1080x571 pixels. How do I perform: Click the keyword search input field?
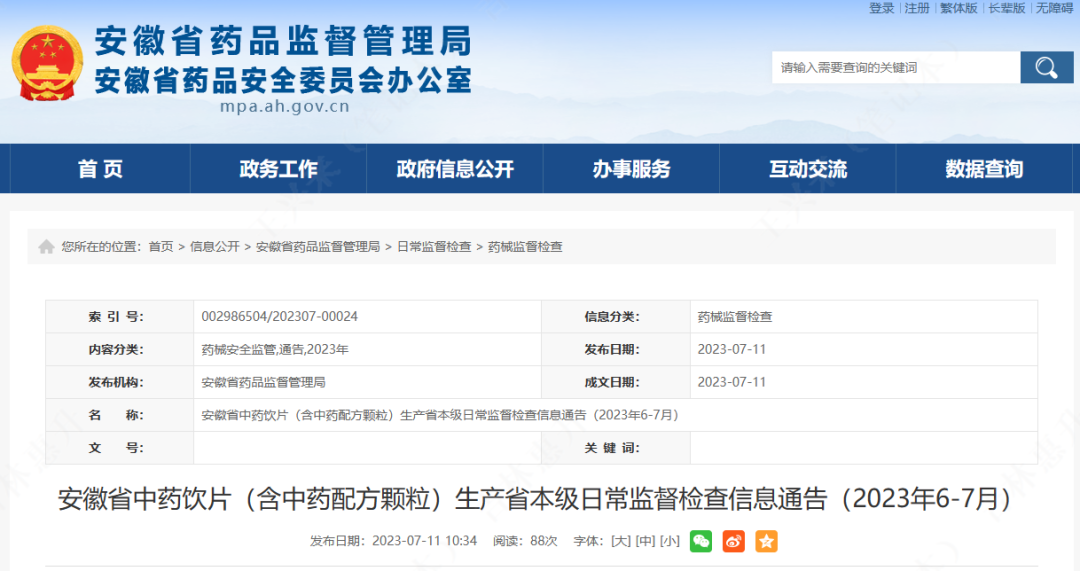tap(895, 68)
